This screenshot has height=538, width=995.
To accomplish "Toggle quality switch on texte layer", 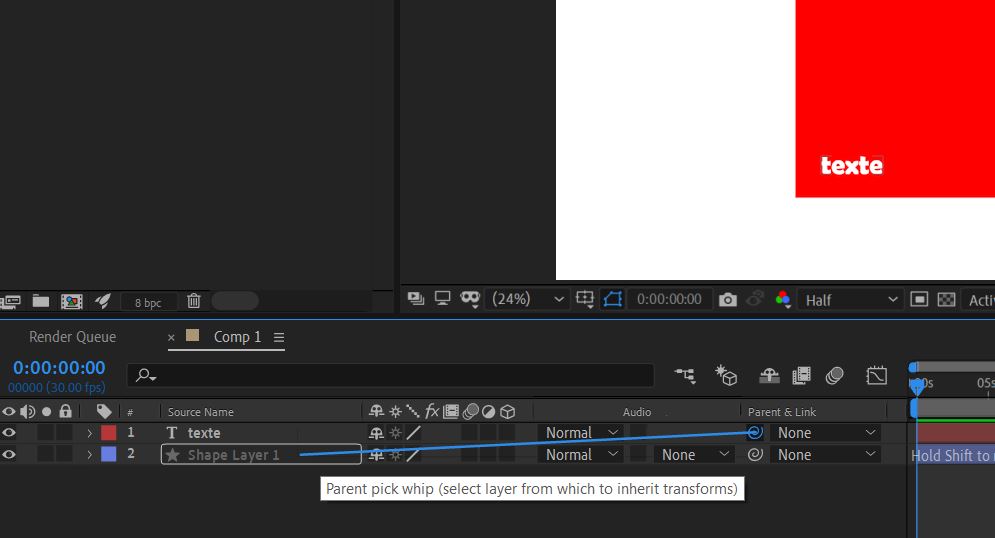I will (414, 433).
